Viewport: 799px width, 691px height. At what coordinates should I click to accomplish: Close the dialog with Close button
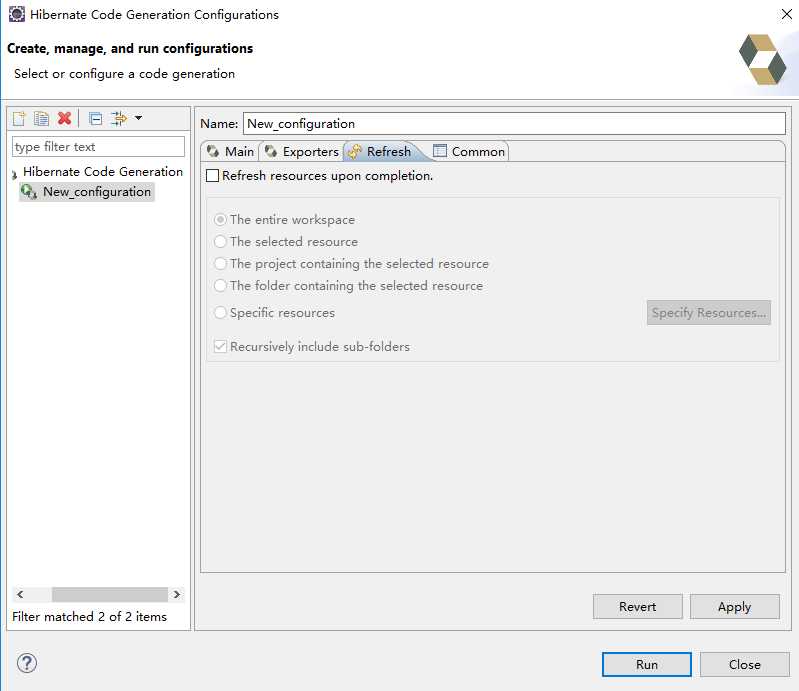(744, 665)
